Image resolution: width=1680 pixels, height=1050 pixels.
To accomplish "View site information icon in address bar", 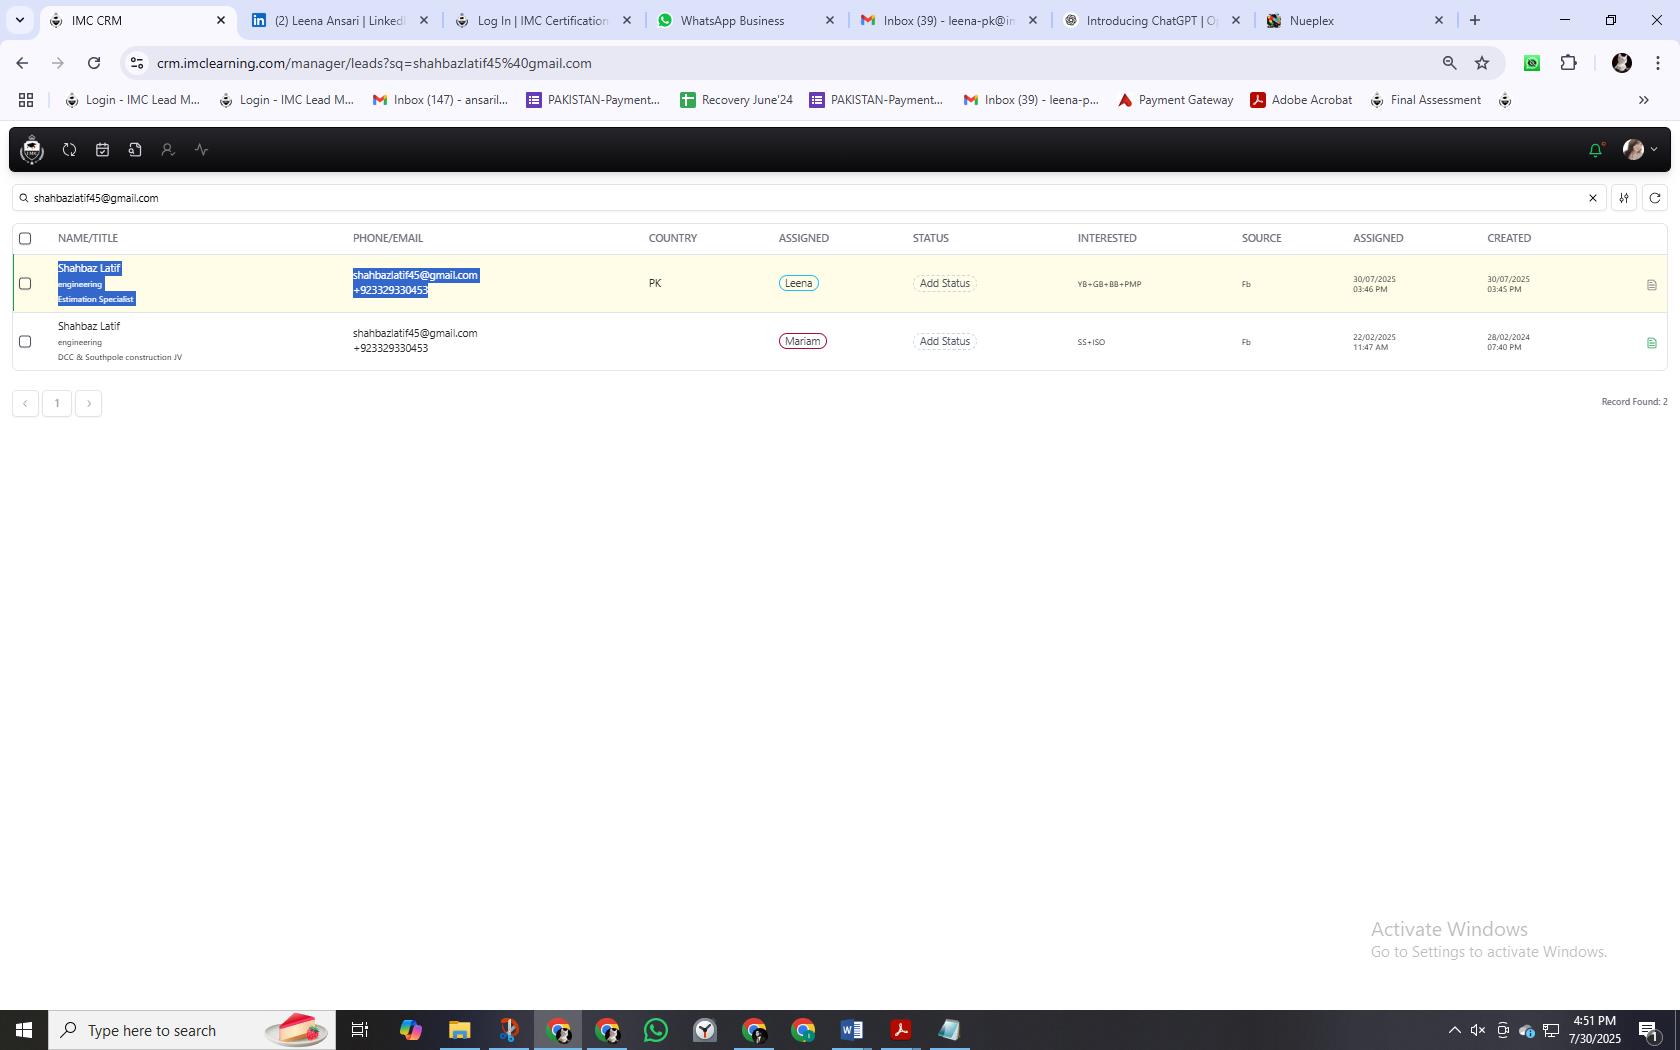I will tap(137, 63).
